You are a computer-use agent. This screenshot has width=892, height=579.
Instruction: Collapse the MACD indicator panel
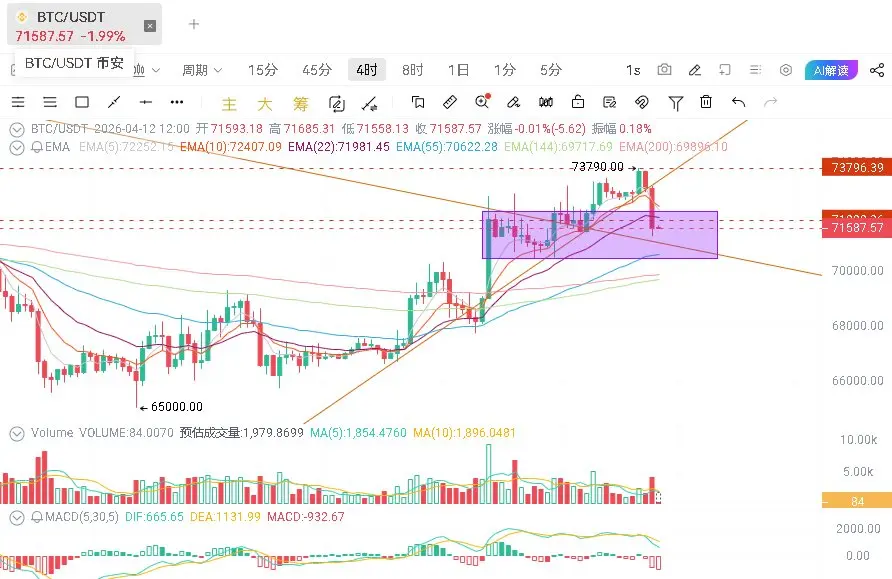[17, 518]
